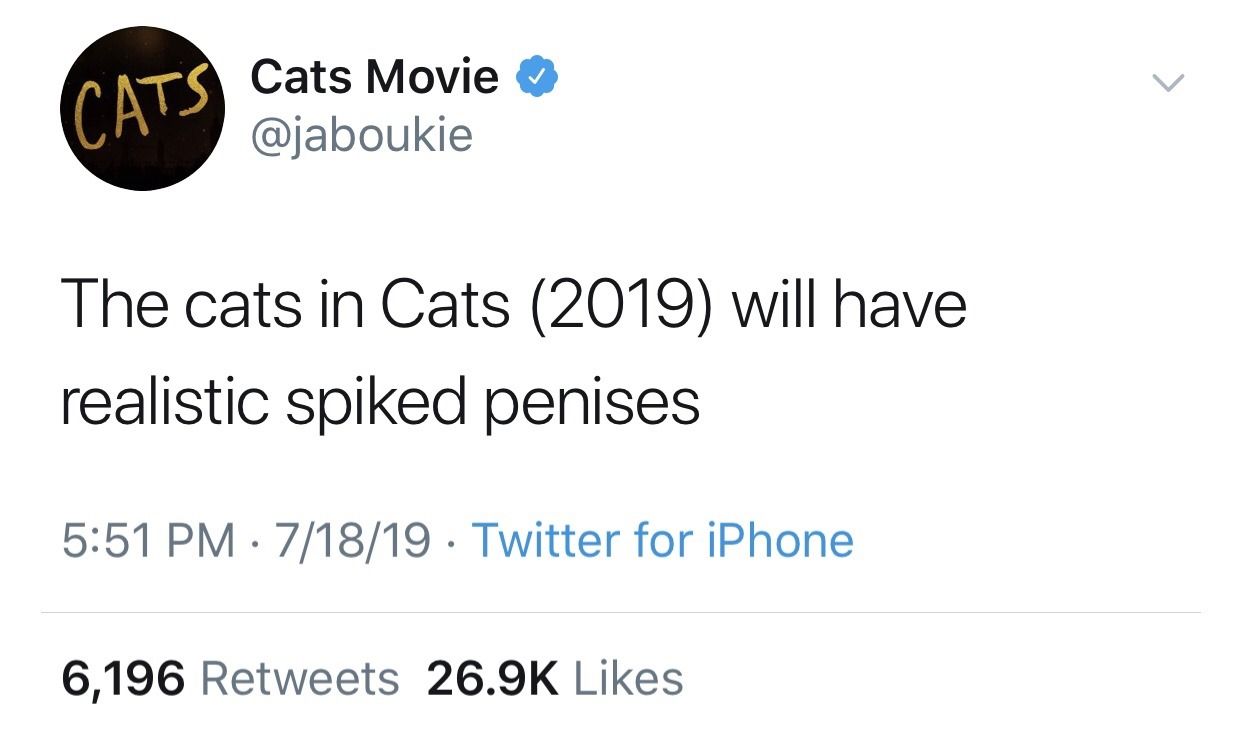Image resolution: width=1242 pixels, height=738 pixels.
Task: Open the Cats Movie display name
Action: point(374,76)
